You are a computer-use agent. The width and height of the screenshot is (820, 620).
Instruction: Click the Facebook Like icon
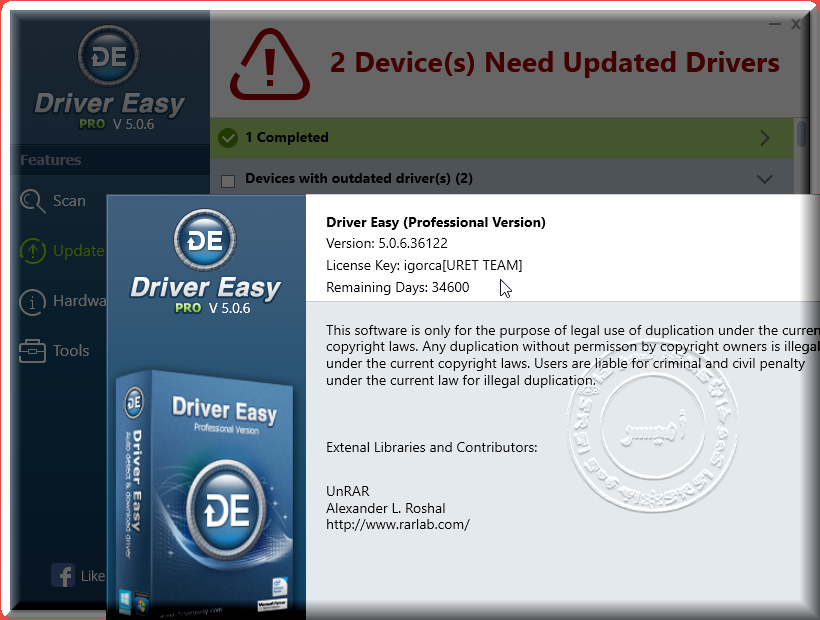[63, 575]
